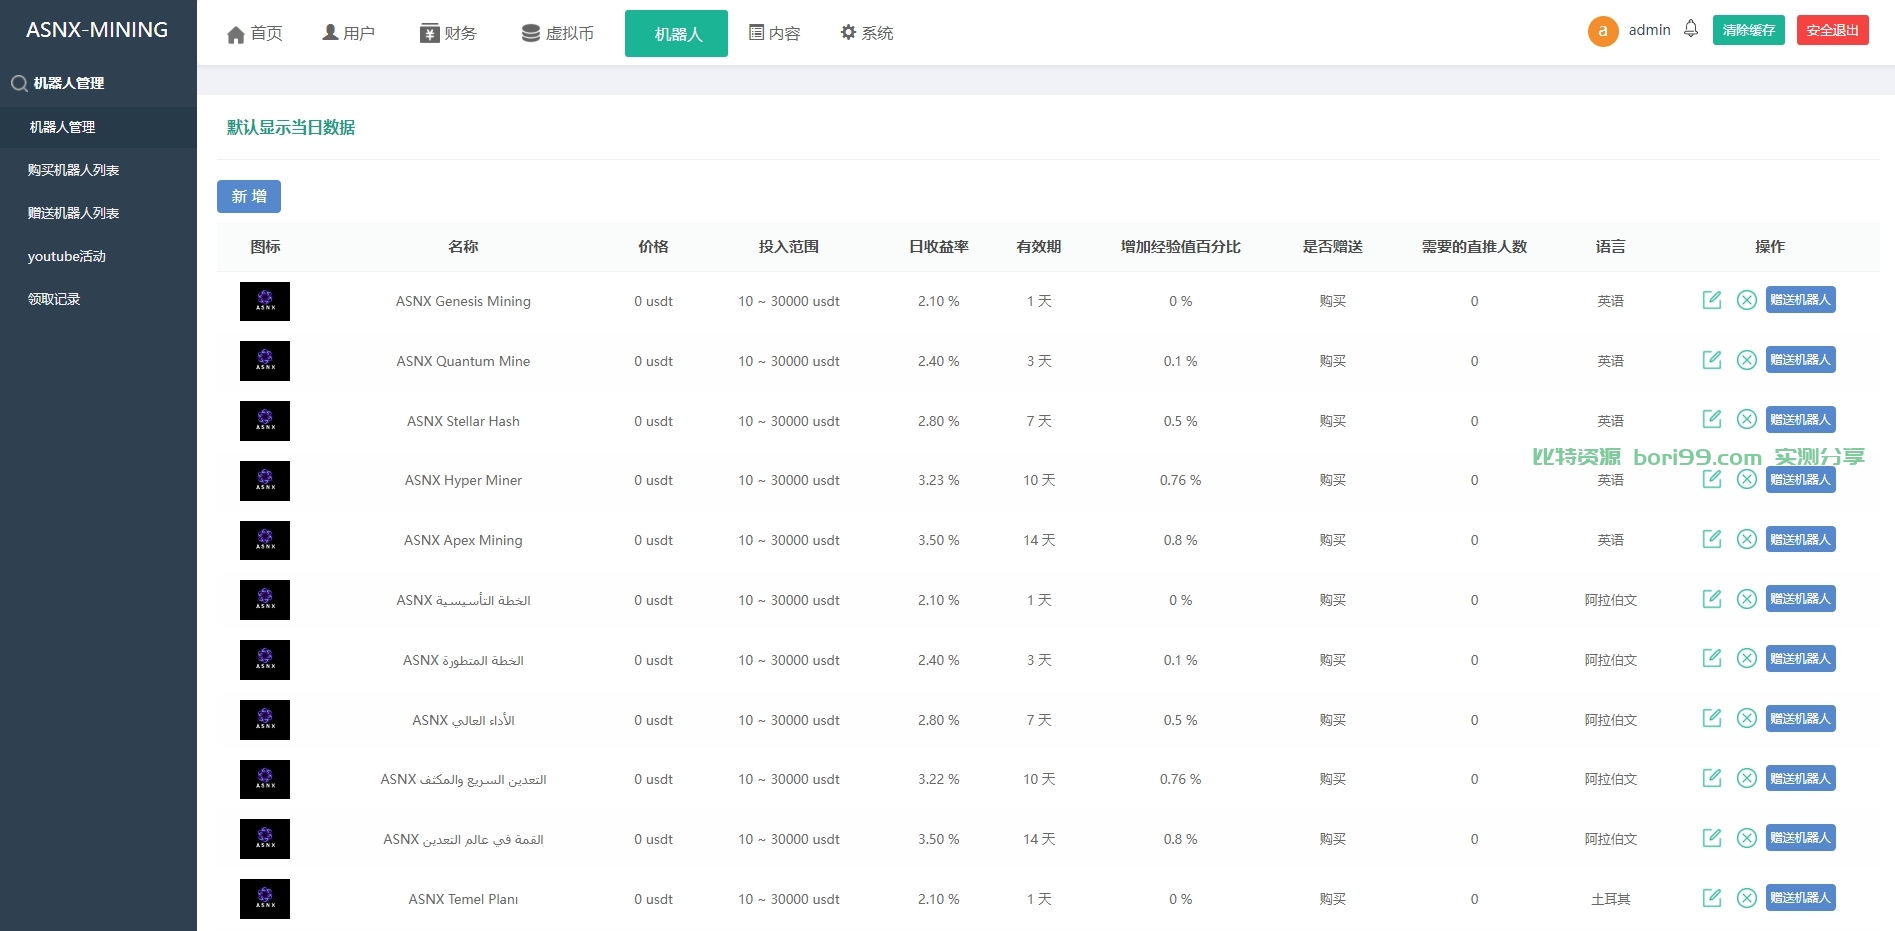Delete ASNX Hyper Miner robot

tap(1747, 479)
